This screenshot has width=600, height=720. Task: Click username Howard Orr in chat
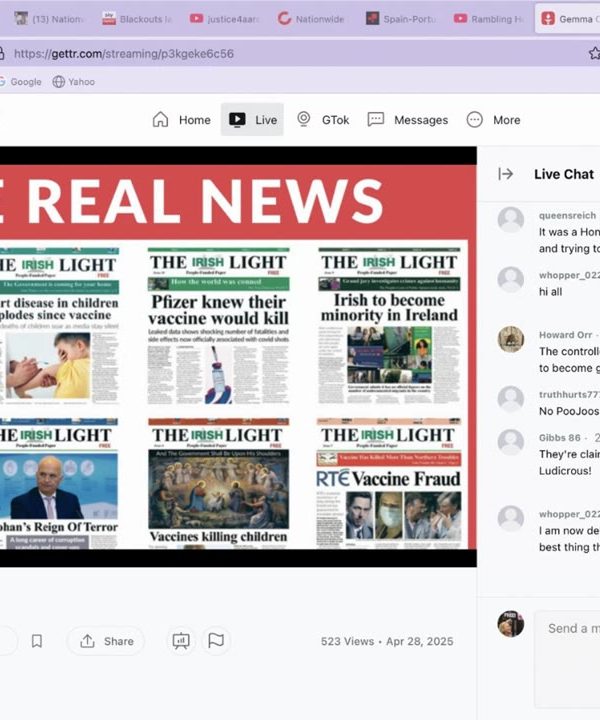coord(565,335)
